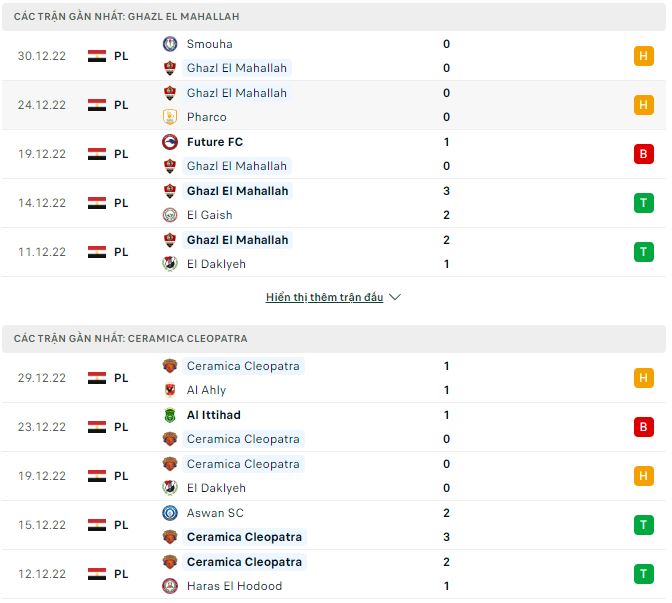Click the Smouha club crest icon
The width and height of the screenshot is (672, 603).
coord(170,44)
